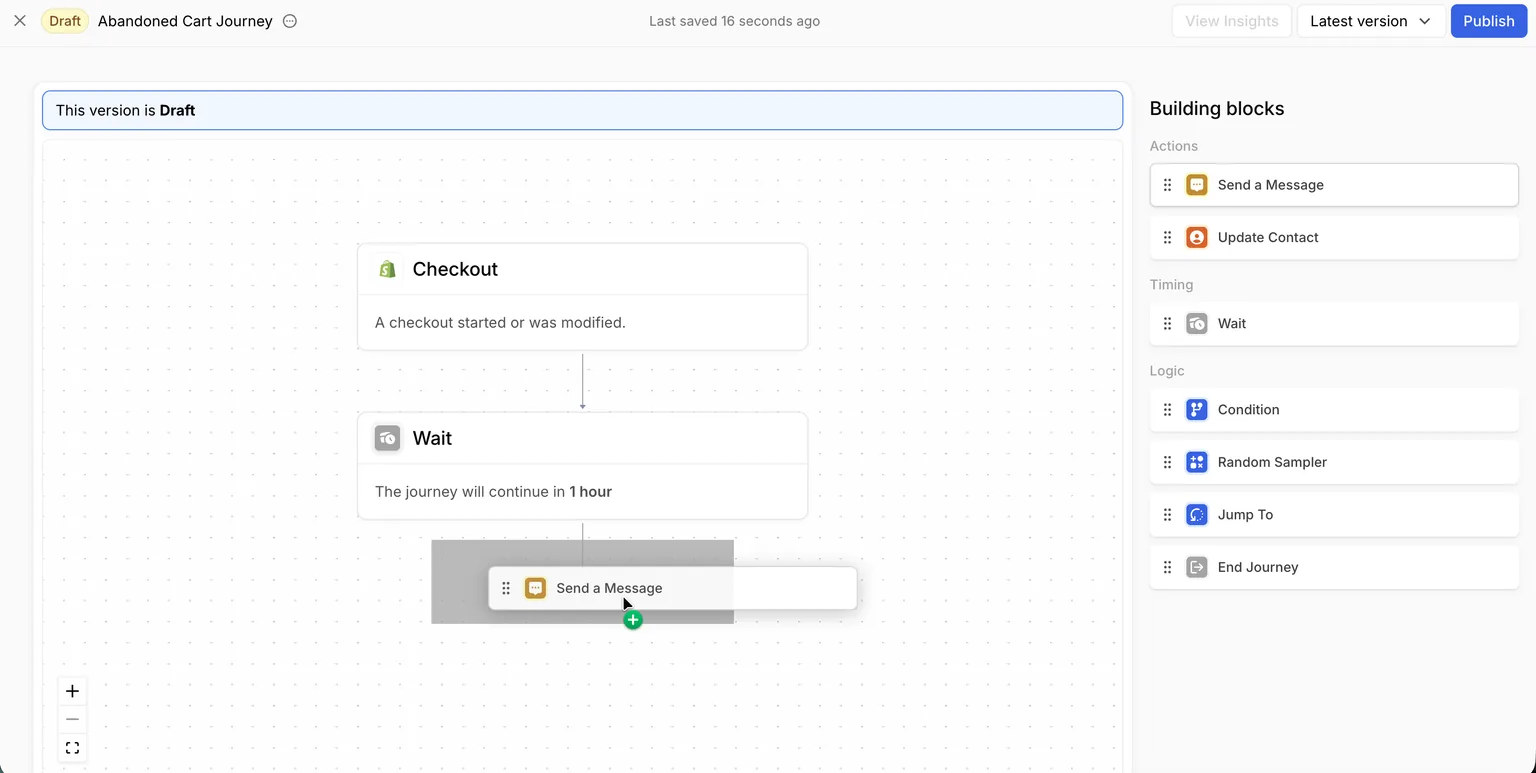This screenshot has width=1536, height=773.
Task: Zoom out the canvas with minus button
Action: point(72,719)
